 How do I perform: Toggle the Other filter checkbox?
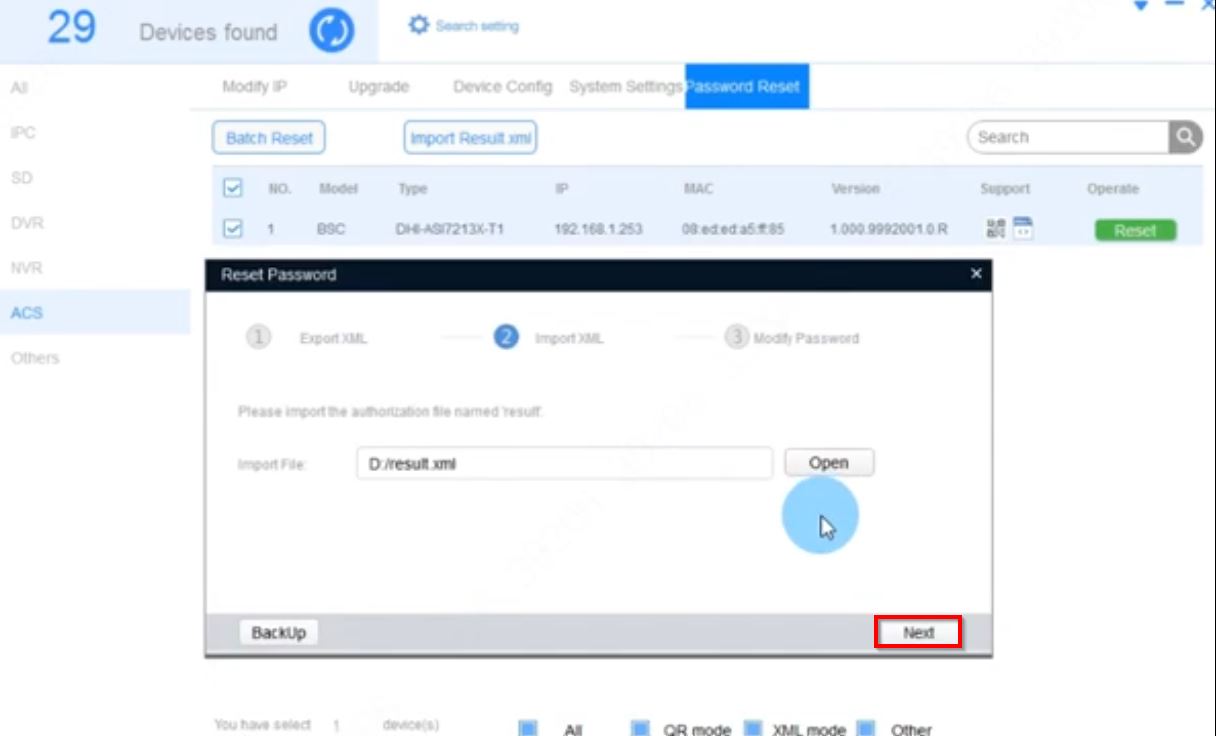point(867,729)
